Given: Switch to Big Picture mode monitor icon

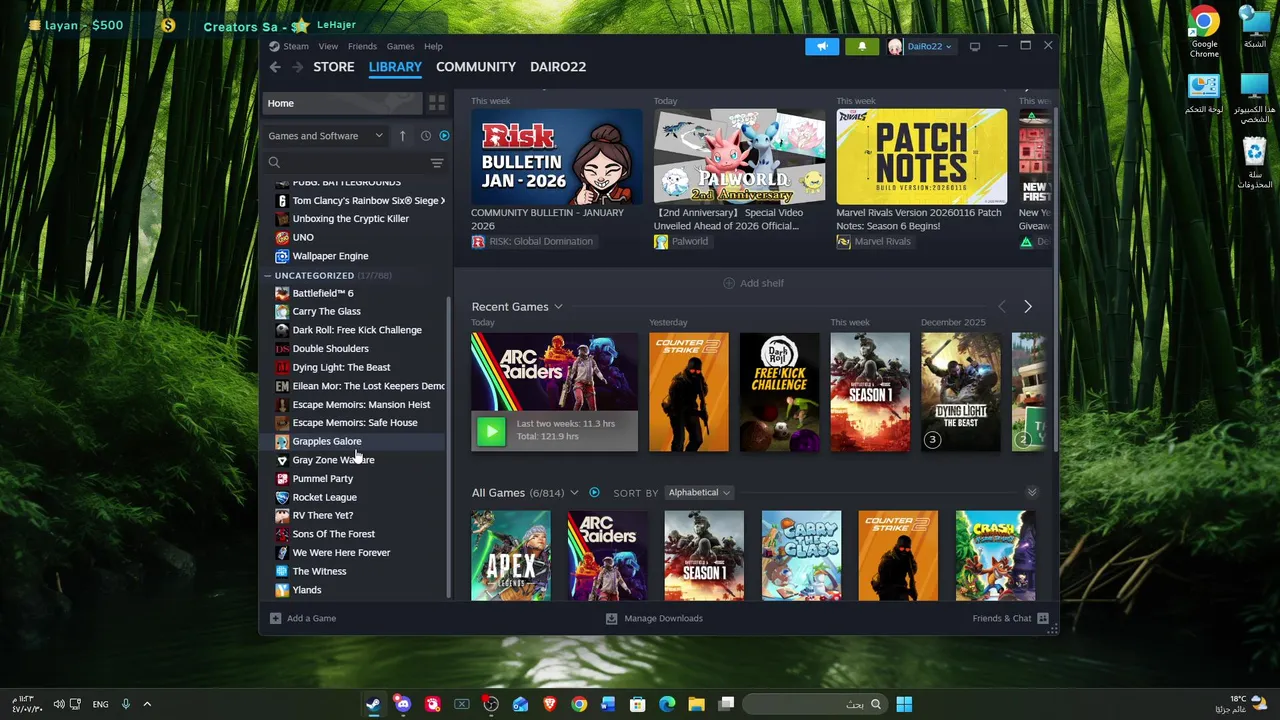Looking at the screenshot, I should pyautogui.click(x=975, y=46).
